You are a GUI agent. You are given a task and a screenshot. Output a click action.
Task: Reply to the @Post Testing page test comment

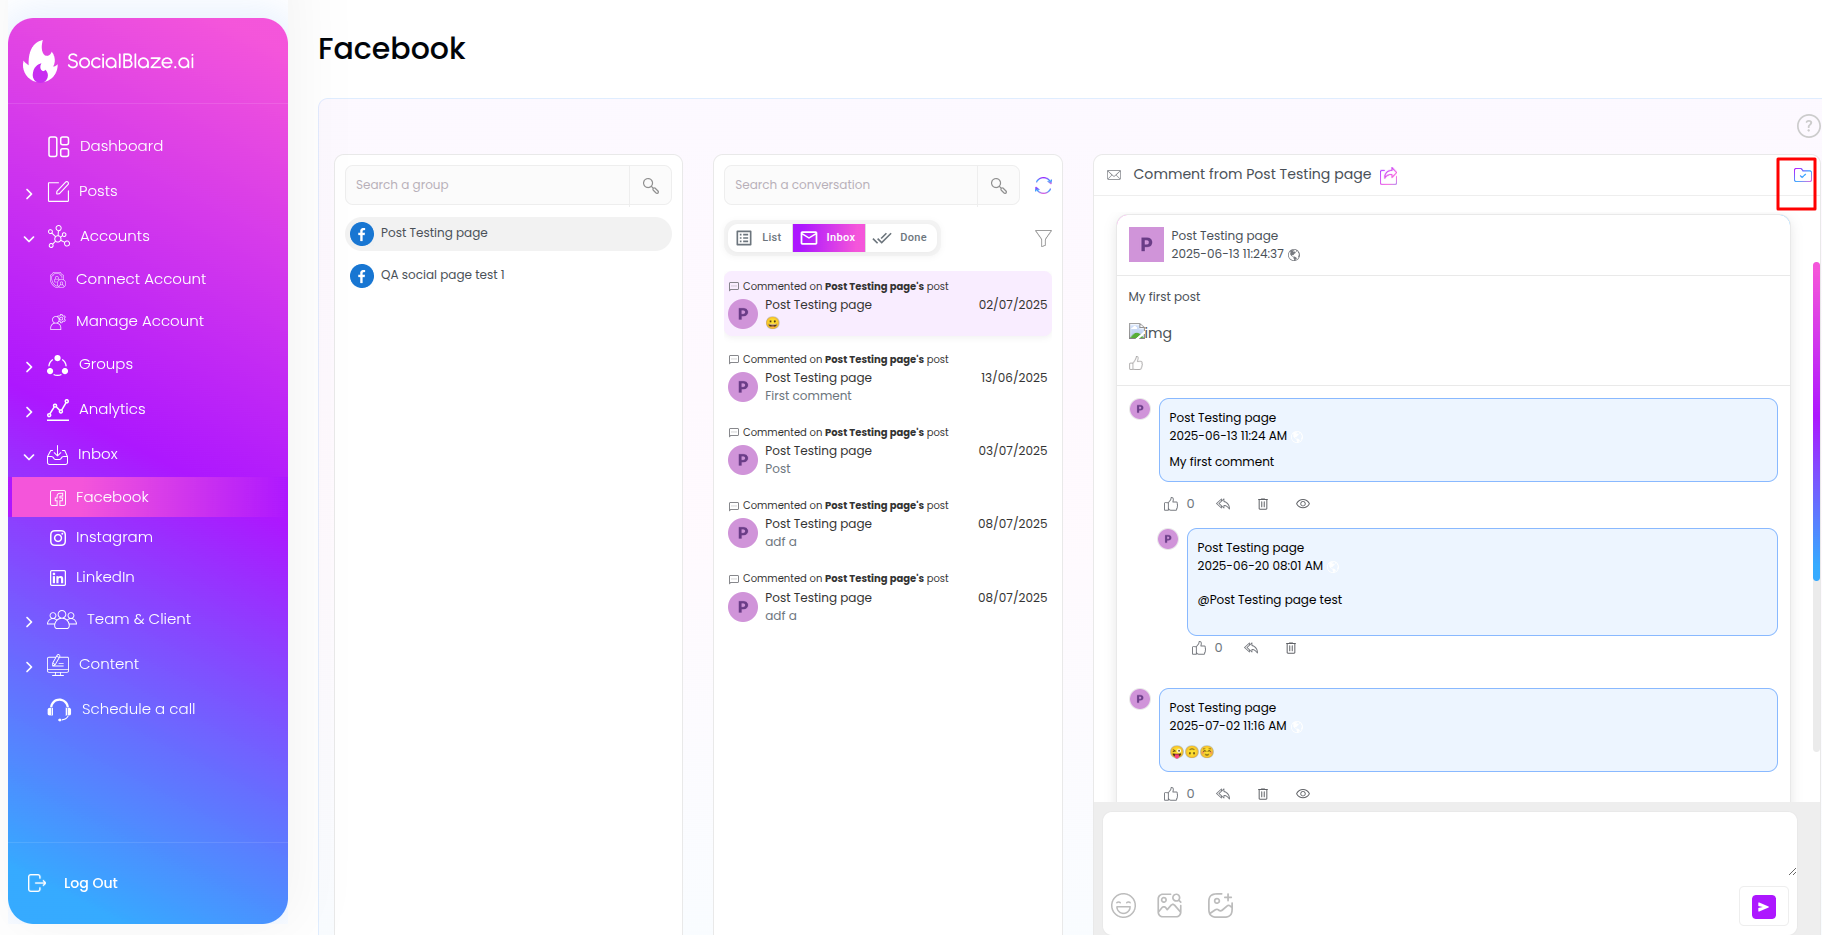[1251, 648]
